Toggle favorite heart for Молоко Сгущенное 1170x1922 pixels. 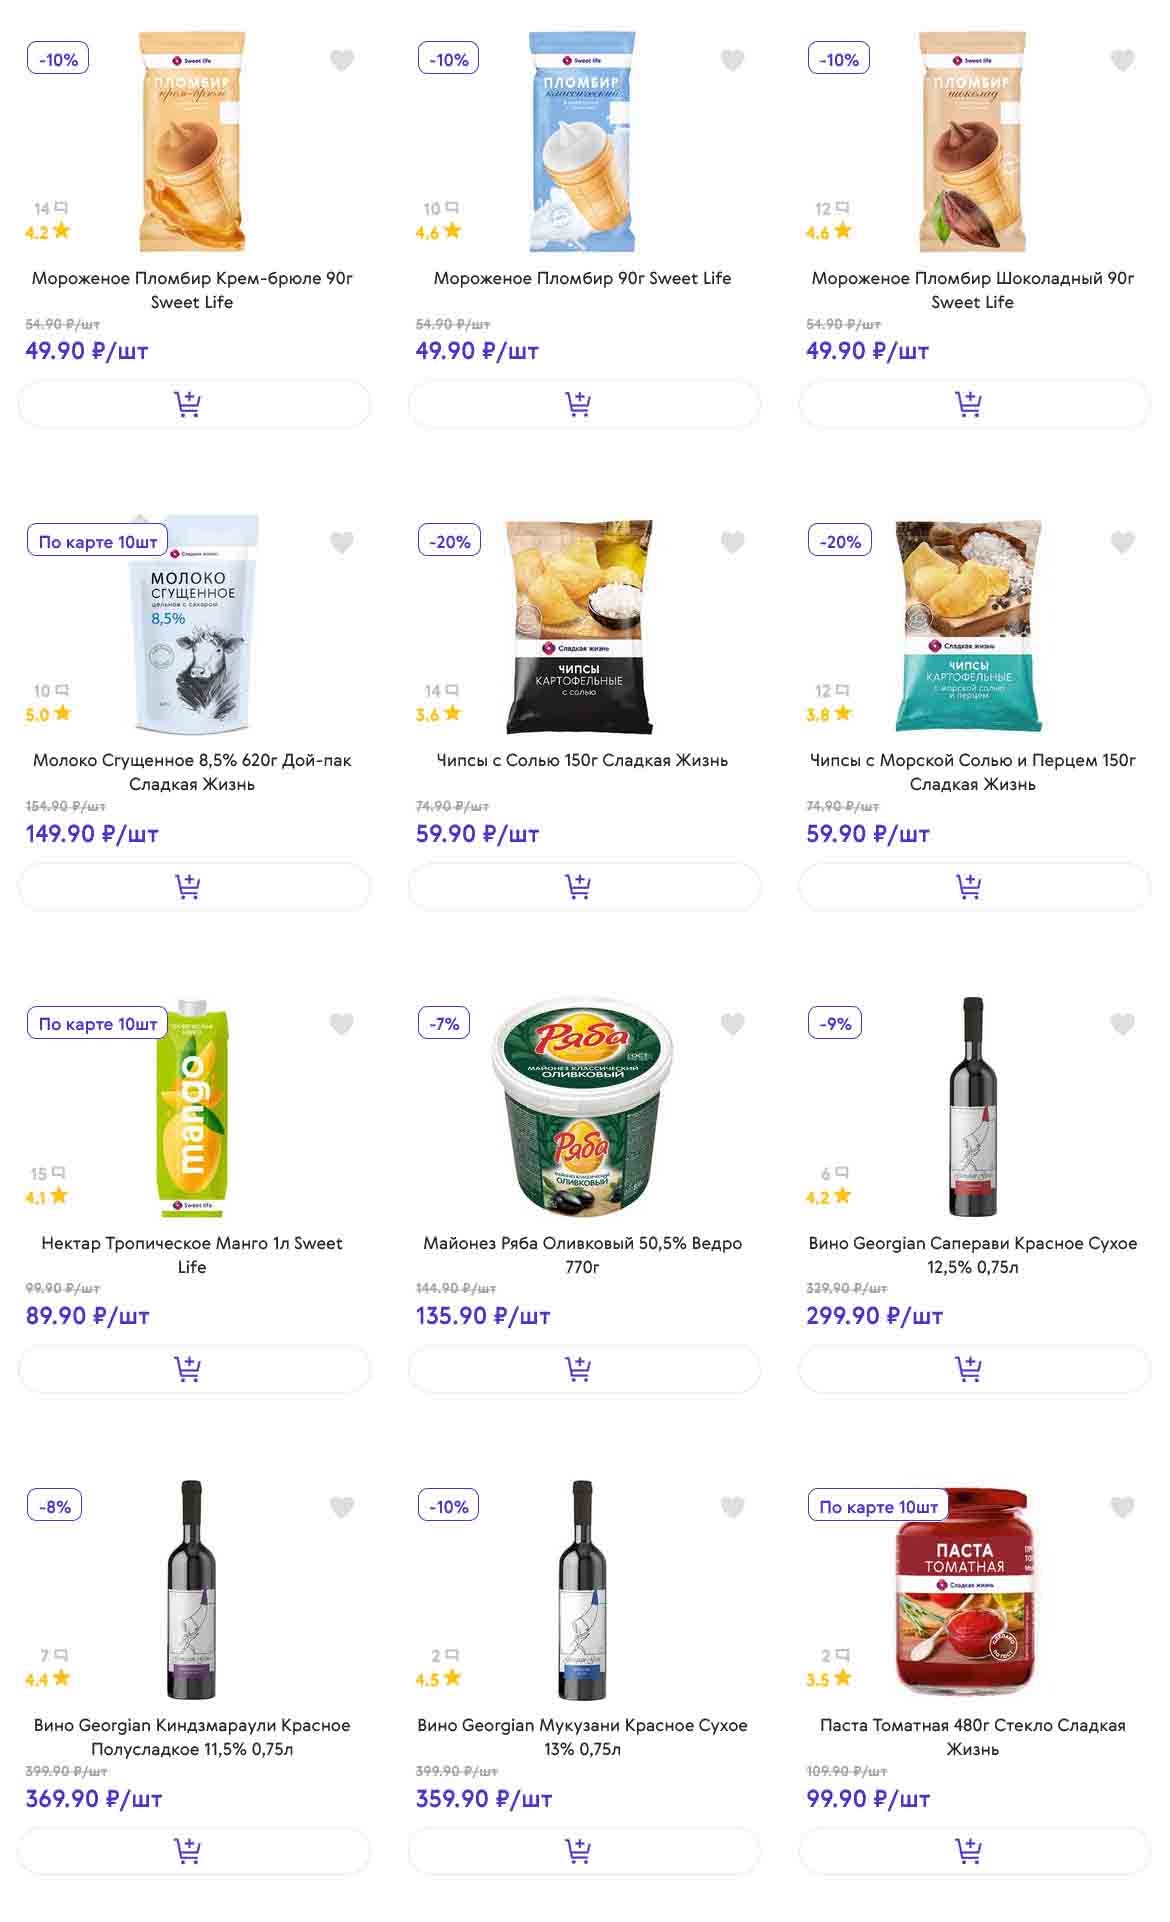click(x=342, y=542)
